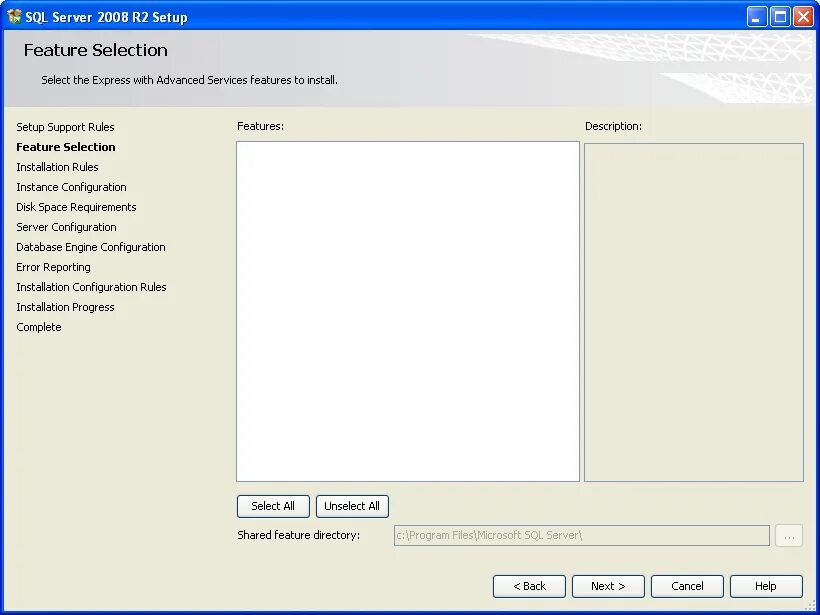The height and width of the screenshot is (615, 820).
Task: Select Installation Progress step
Action: (65, 307)
